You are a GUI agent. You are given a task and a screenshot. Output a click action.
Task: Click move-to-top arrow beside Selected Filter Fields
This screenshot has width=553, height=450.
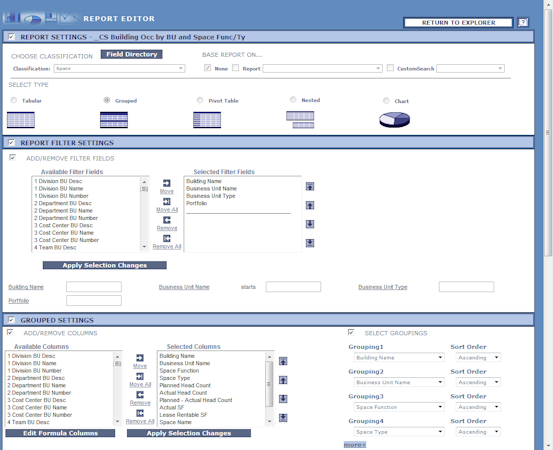[x=310, y=186]
